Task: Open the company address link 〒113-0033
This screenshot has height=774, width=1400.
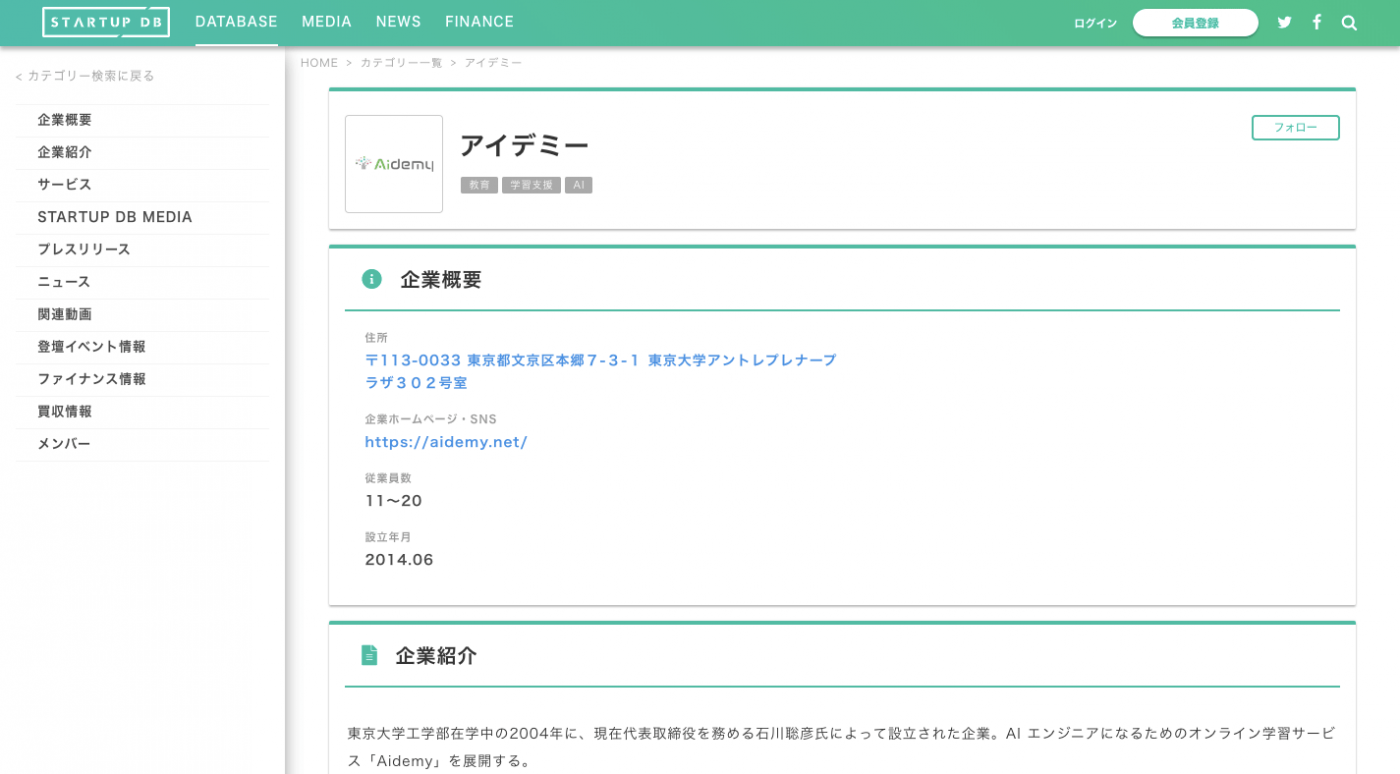Action: (x=601, y=371)
